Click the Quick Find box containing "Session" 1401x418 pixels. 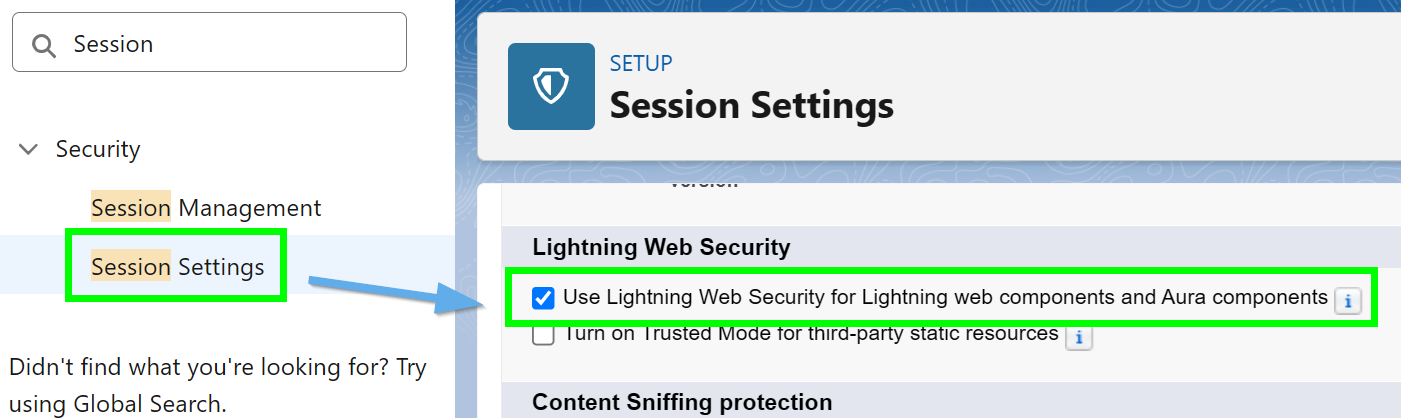pos(230,43)
